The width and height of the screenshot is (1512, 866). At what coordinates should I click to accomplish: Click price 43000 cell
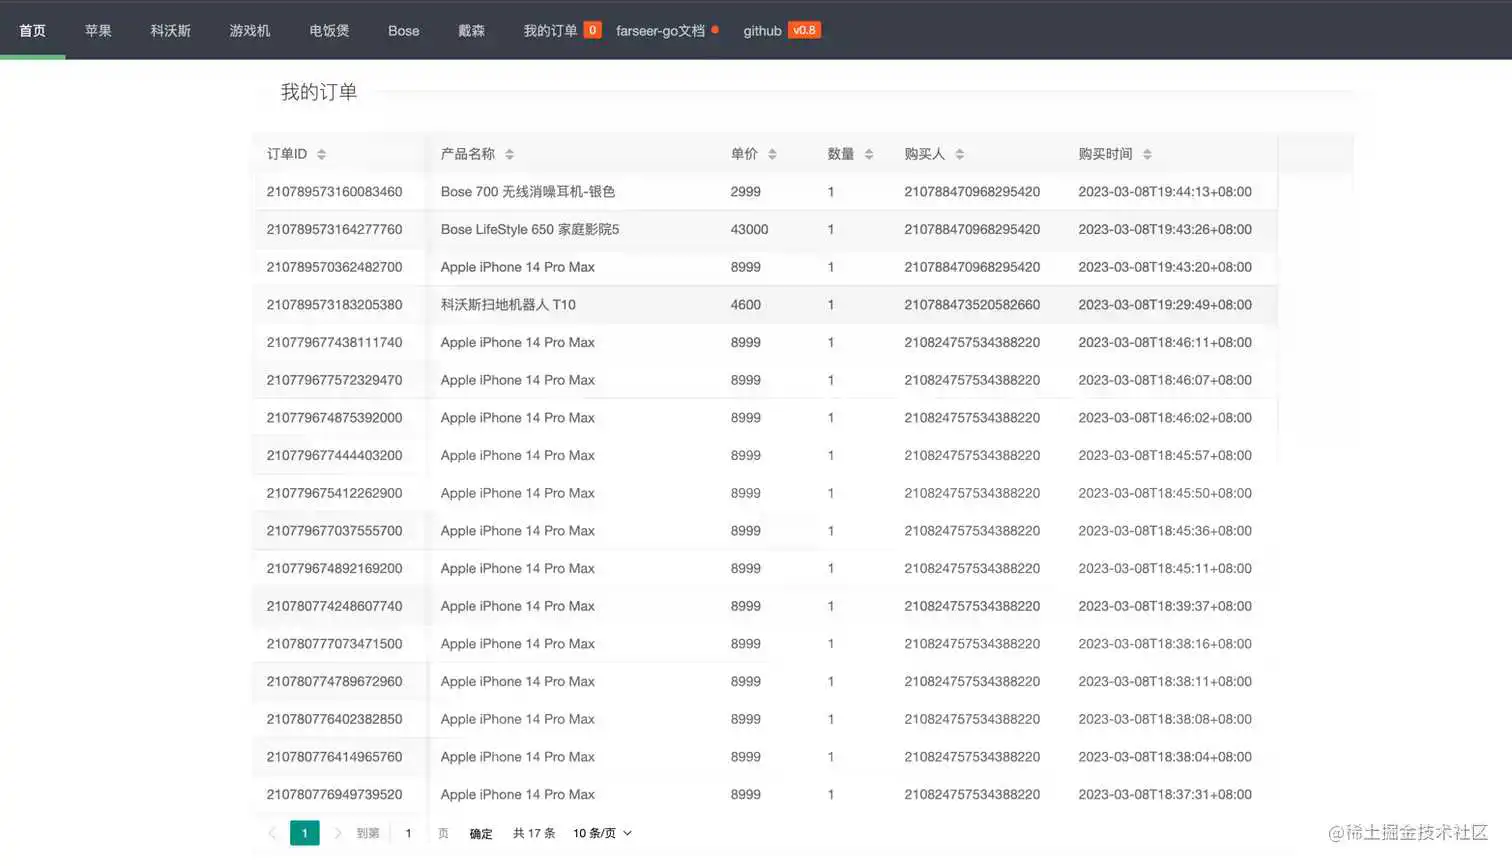[x=749, y=230]
